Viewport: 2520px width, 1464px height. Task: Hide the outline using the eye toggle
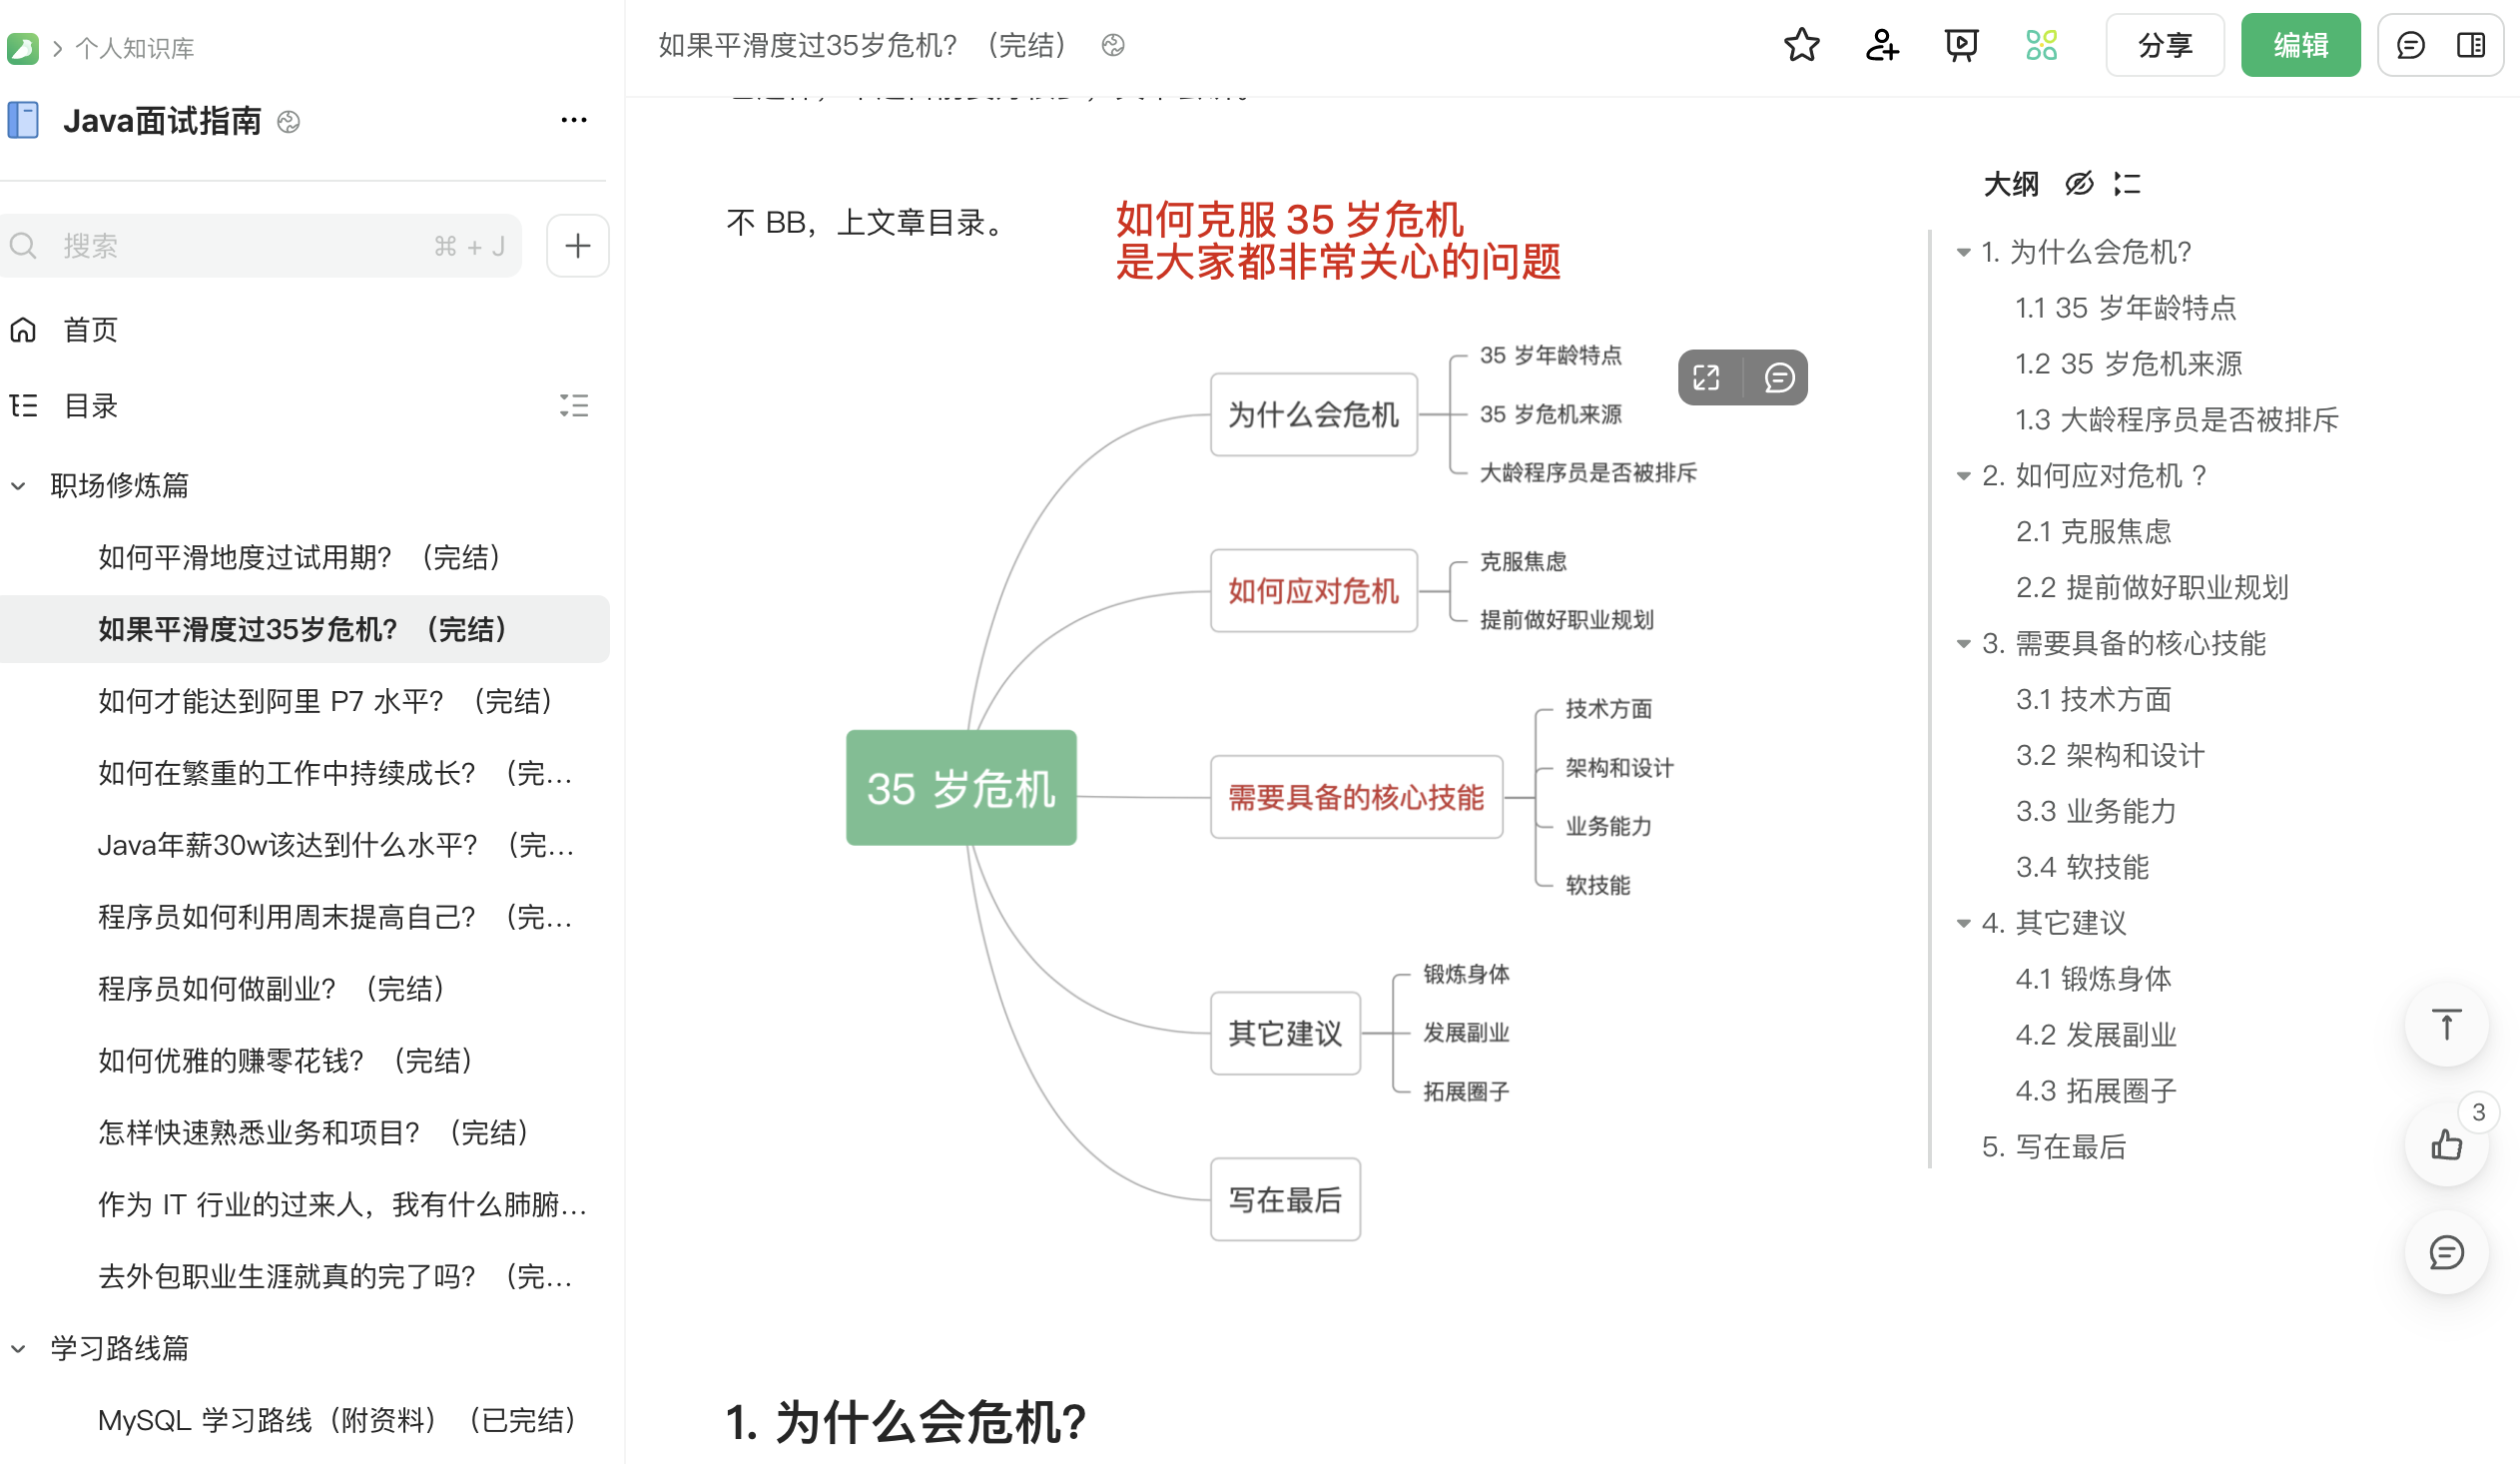tap(2078, 184)
